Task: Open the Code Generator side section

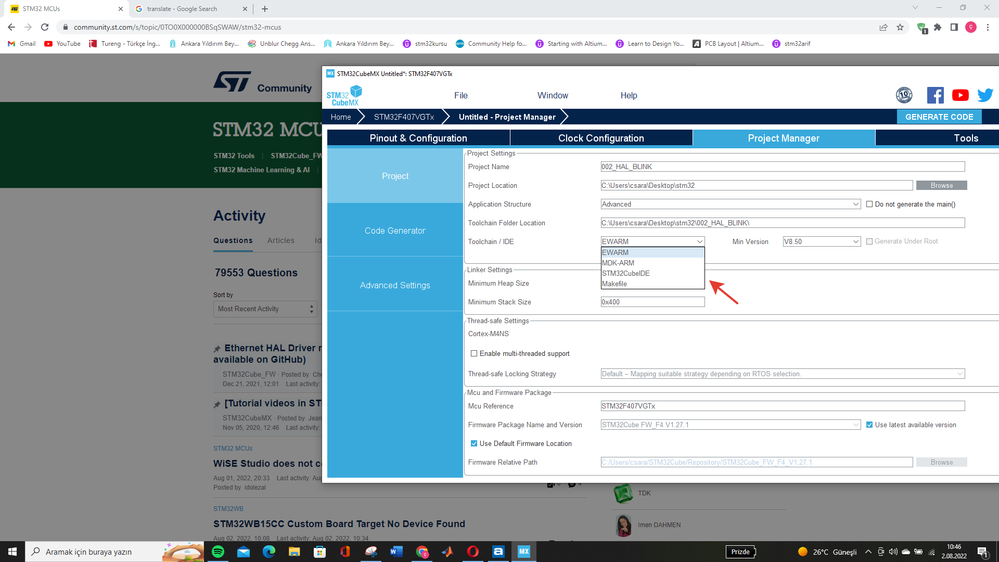Action: tap(395, 231)
